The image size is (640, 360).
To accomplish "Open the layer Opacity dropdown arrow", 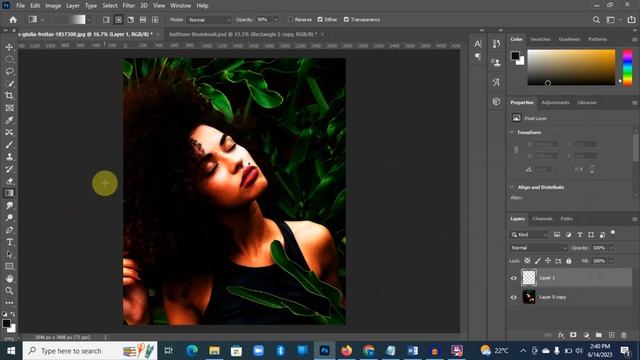I will click(x=611, y=248).
